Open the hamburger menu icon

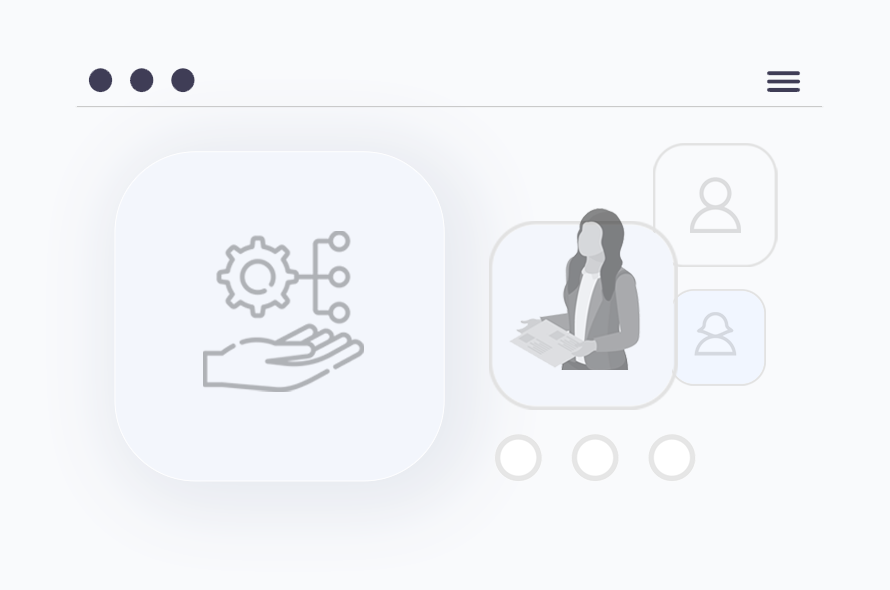click(783, 81)
